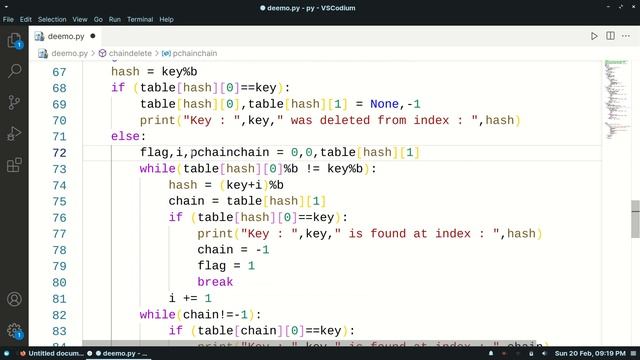
Task: Open the View menu
Action: point(80,19)
